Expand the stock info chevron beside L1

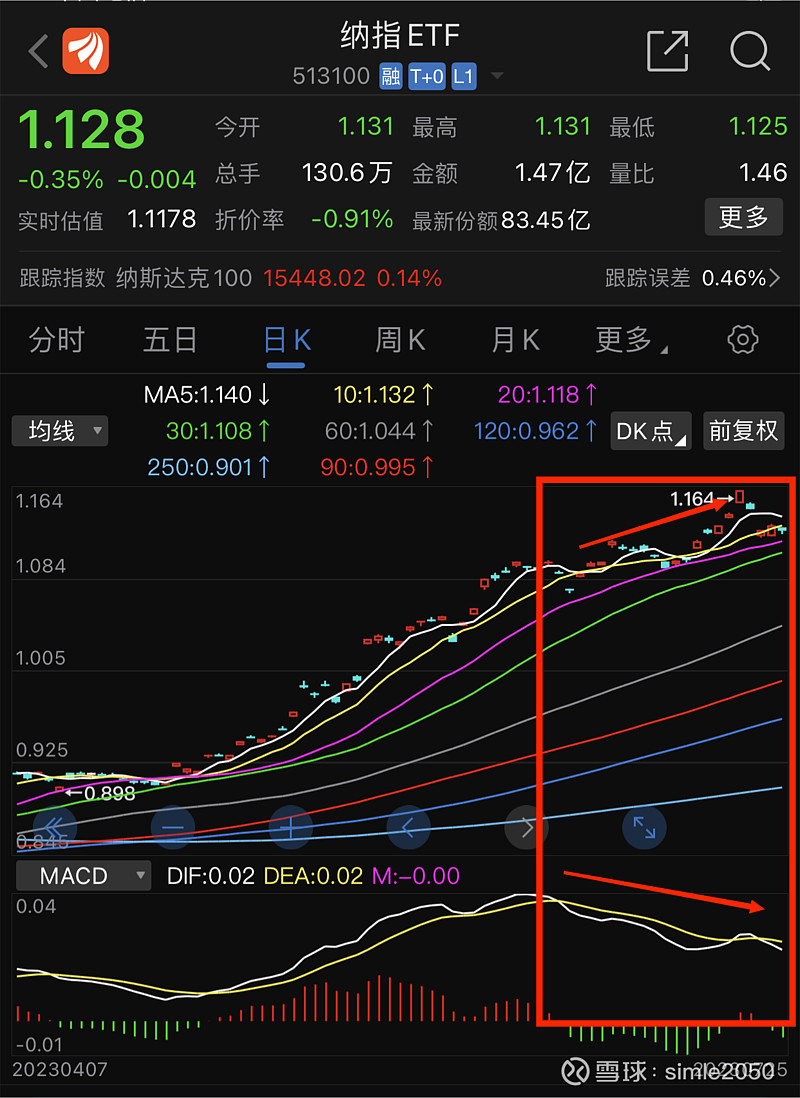(x=497, y=76)
